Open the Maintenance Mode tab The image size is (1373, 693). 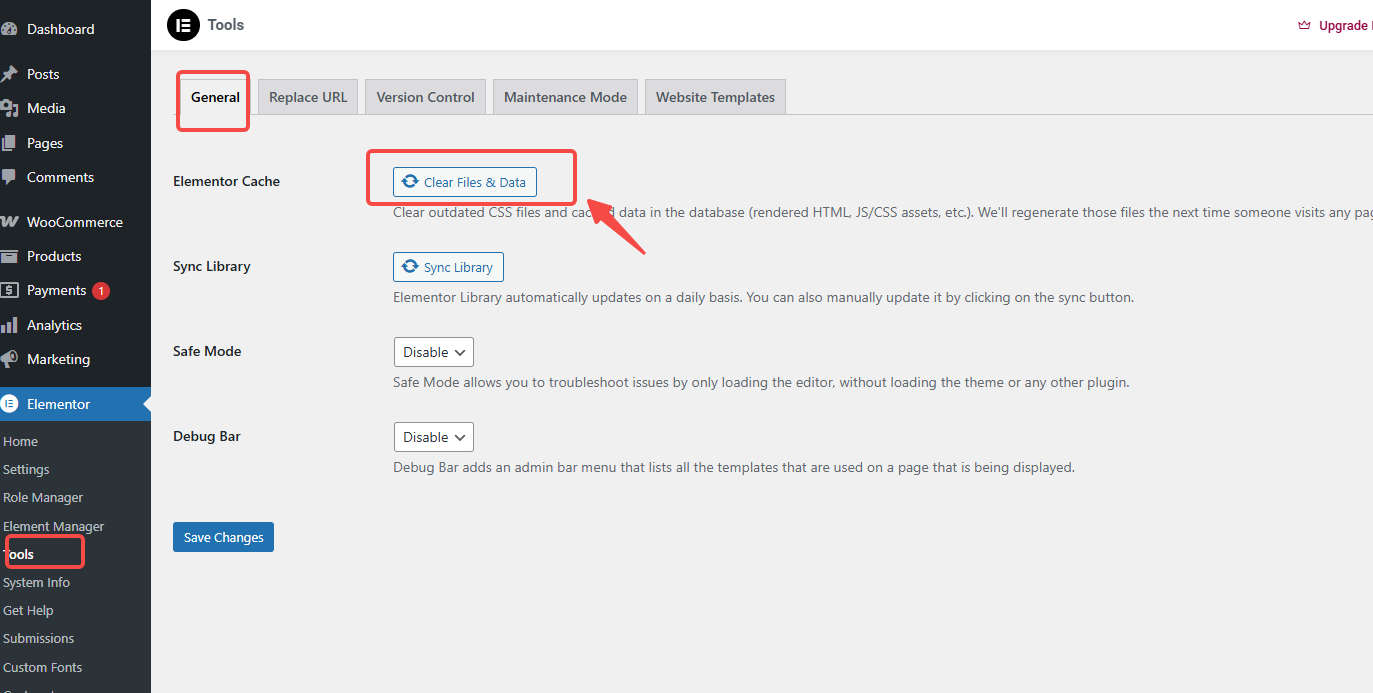coord(565,97)
